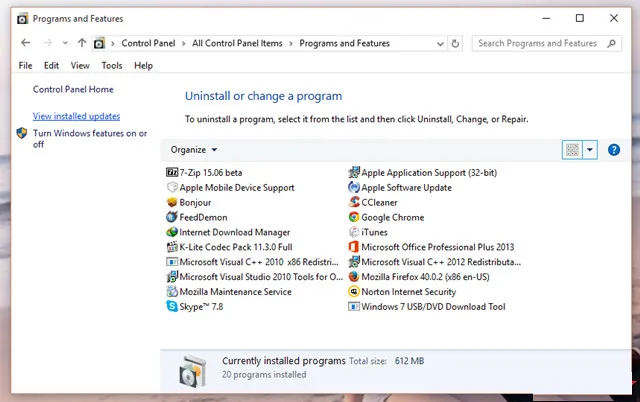Viewport: 640px width, 402px height.
Task: Click the K-Lite Codec Pack icon
Action: click(x=172, y=247)
